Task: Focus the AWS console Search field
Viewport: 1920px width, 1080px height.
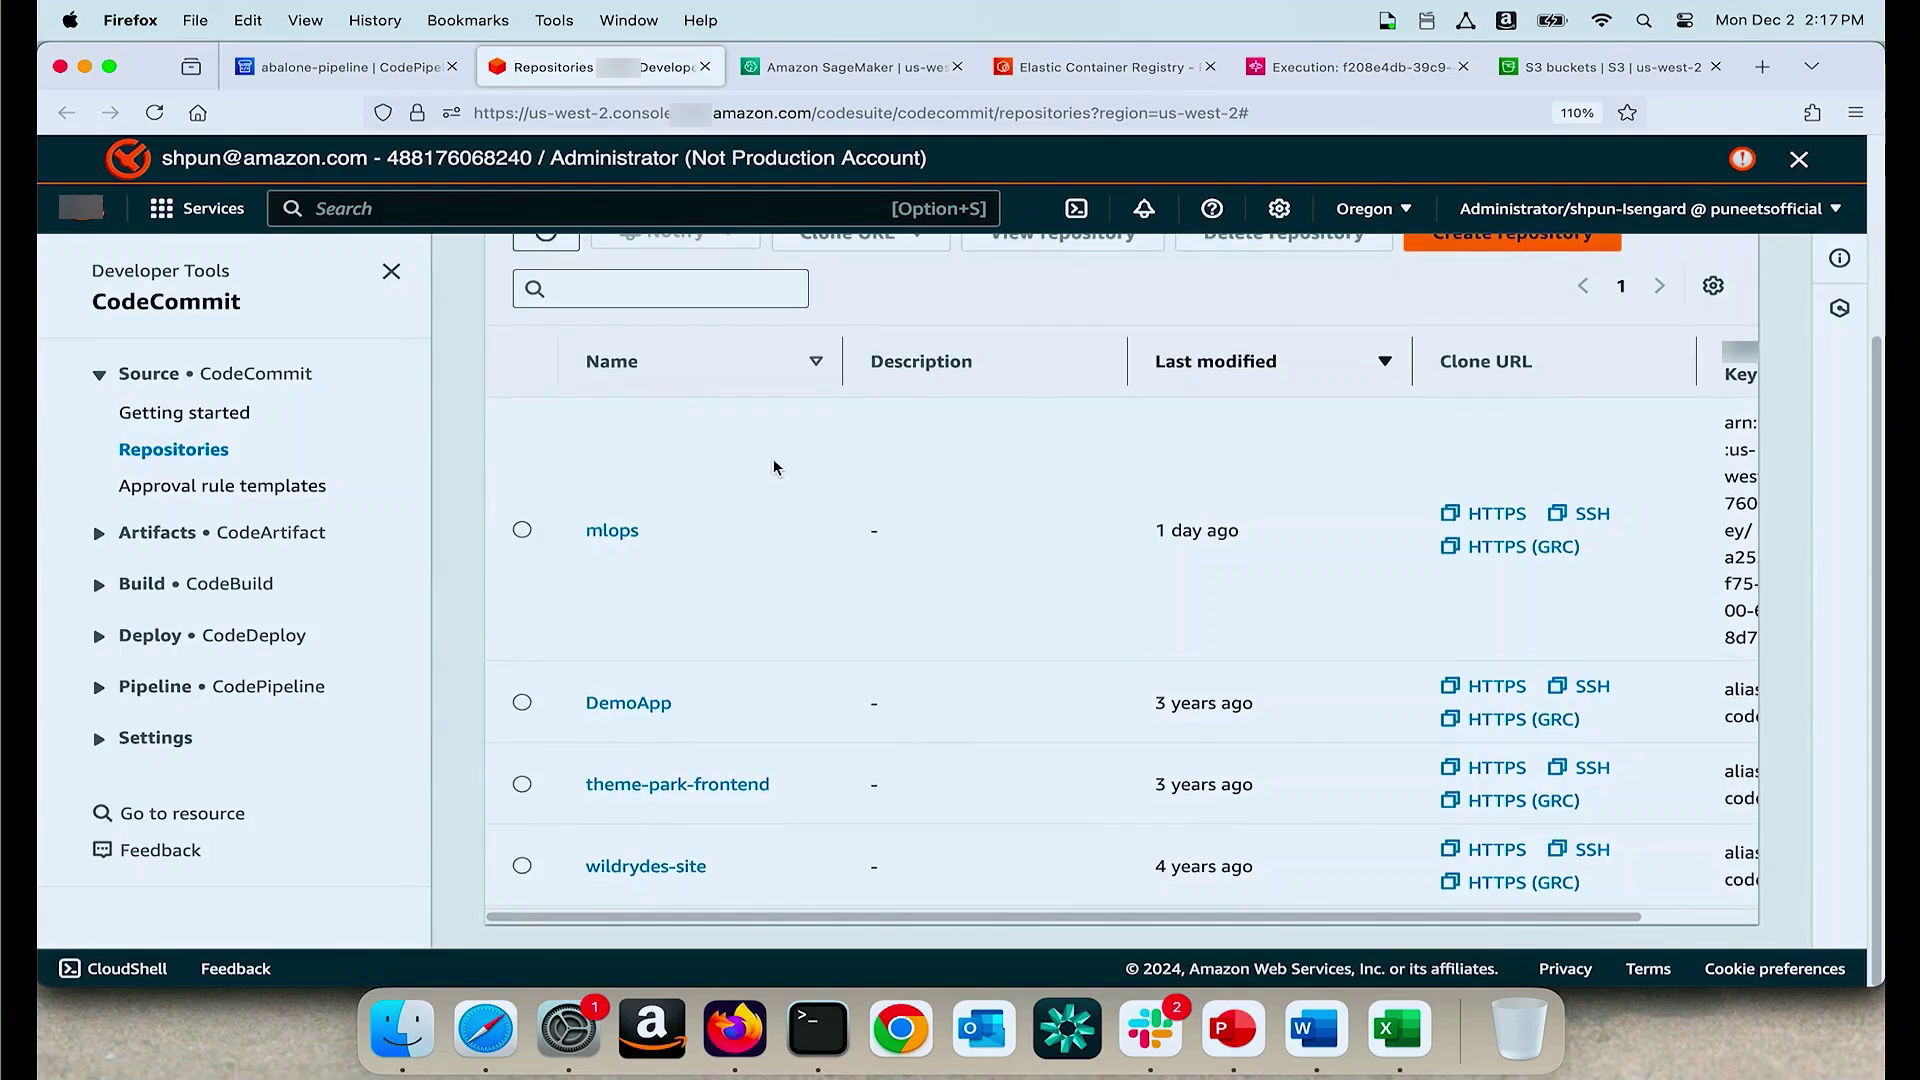Action: coord(633,208)
